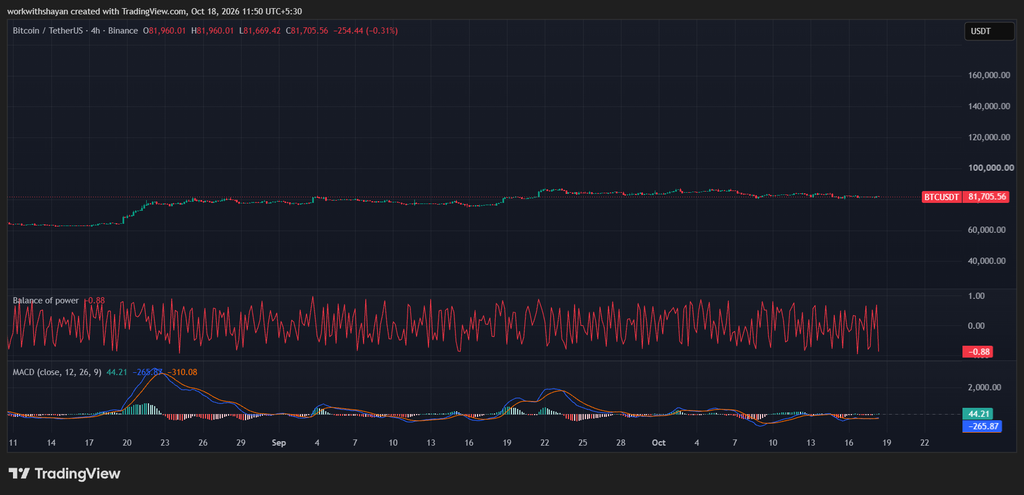Click the 23 date label on the time axis

pos(165,443)
